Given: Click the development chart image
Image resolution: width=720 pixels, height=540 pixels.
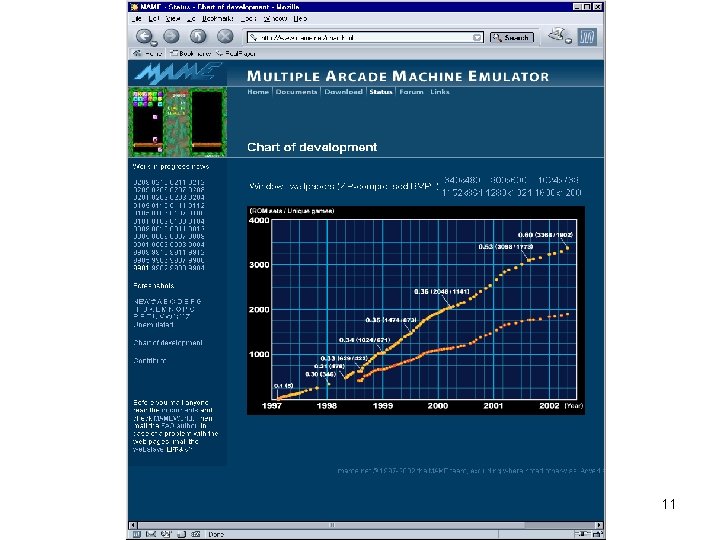Looking at the screenshot, I should [x=416, y=310].
